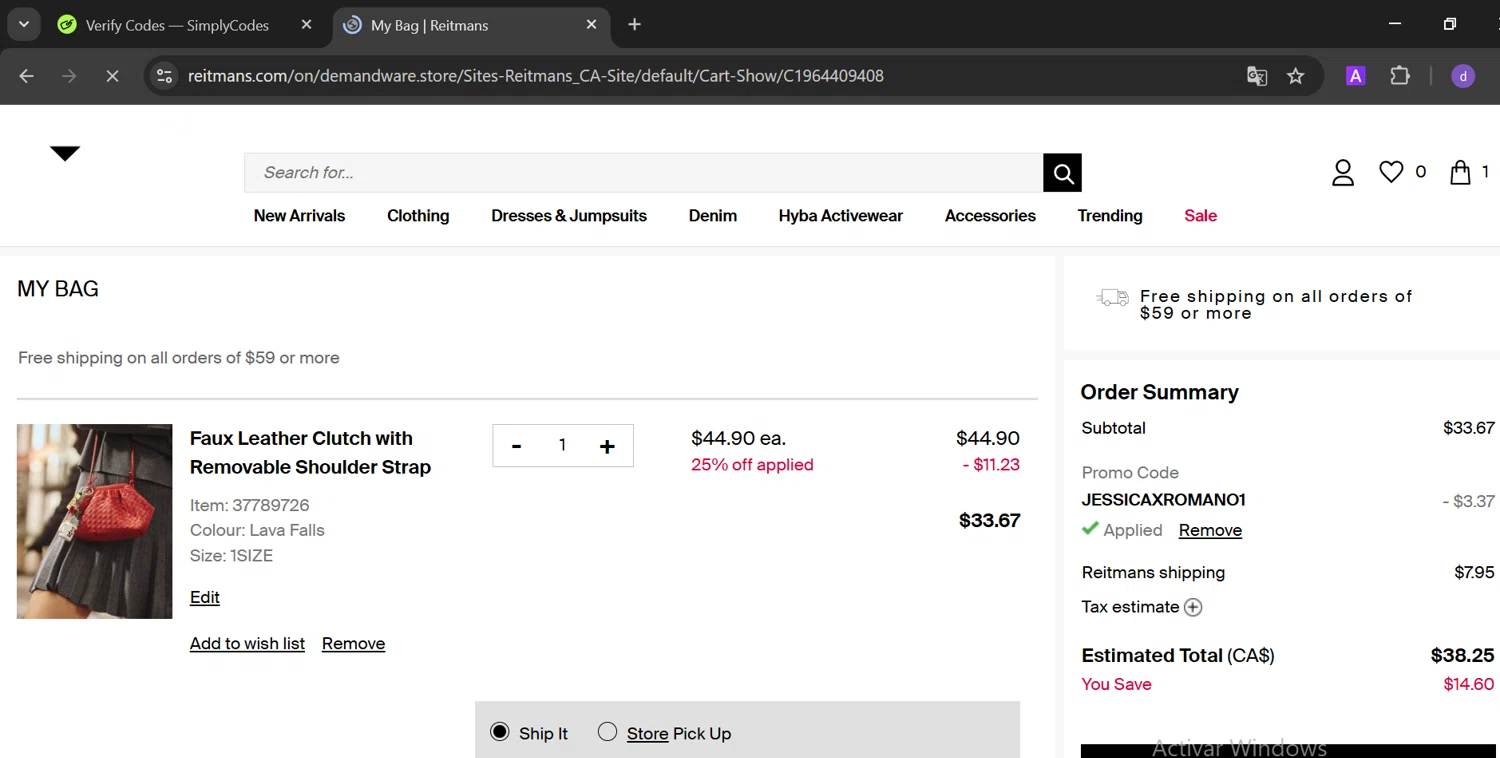Open the account profile icon
1500x758 pixels.
tap(1342, 173)
